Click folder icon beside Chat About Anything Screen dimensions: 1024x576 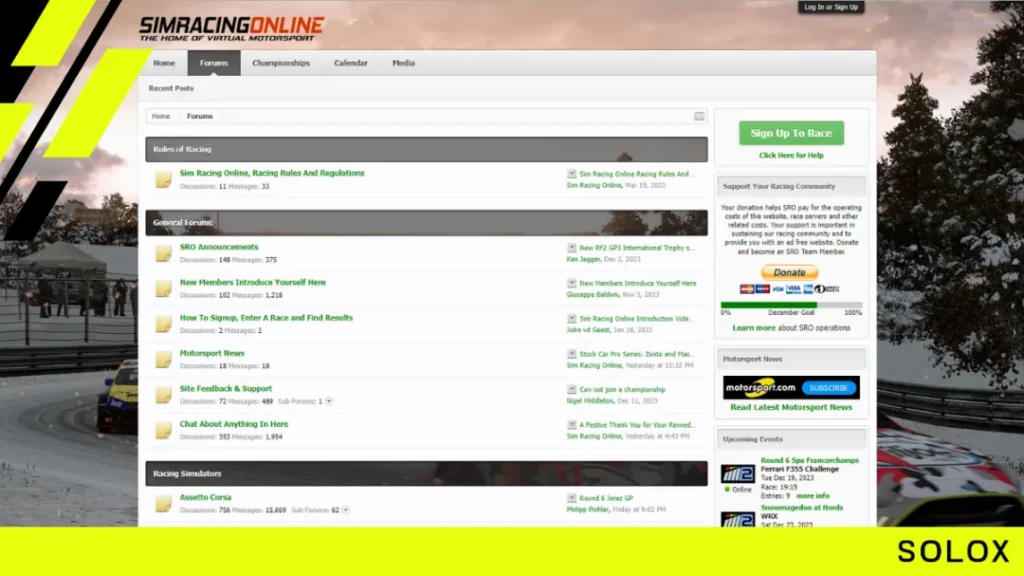[163, 430]
